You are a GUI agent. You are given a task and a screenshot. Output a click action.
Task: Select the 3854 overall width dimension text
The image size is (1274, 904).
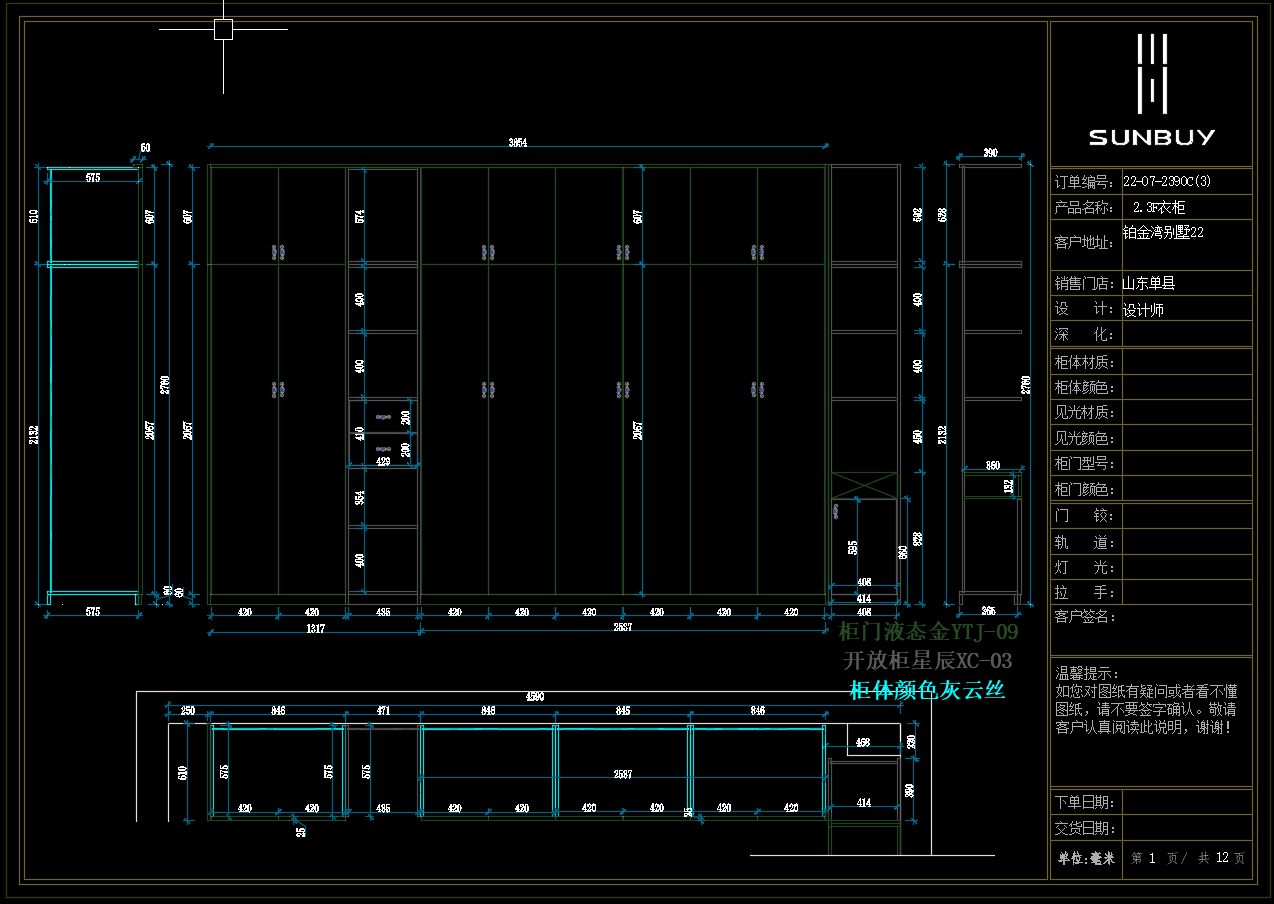tap(517, 143)
